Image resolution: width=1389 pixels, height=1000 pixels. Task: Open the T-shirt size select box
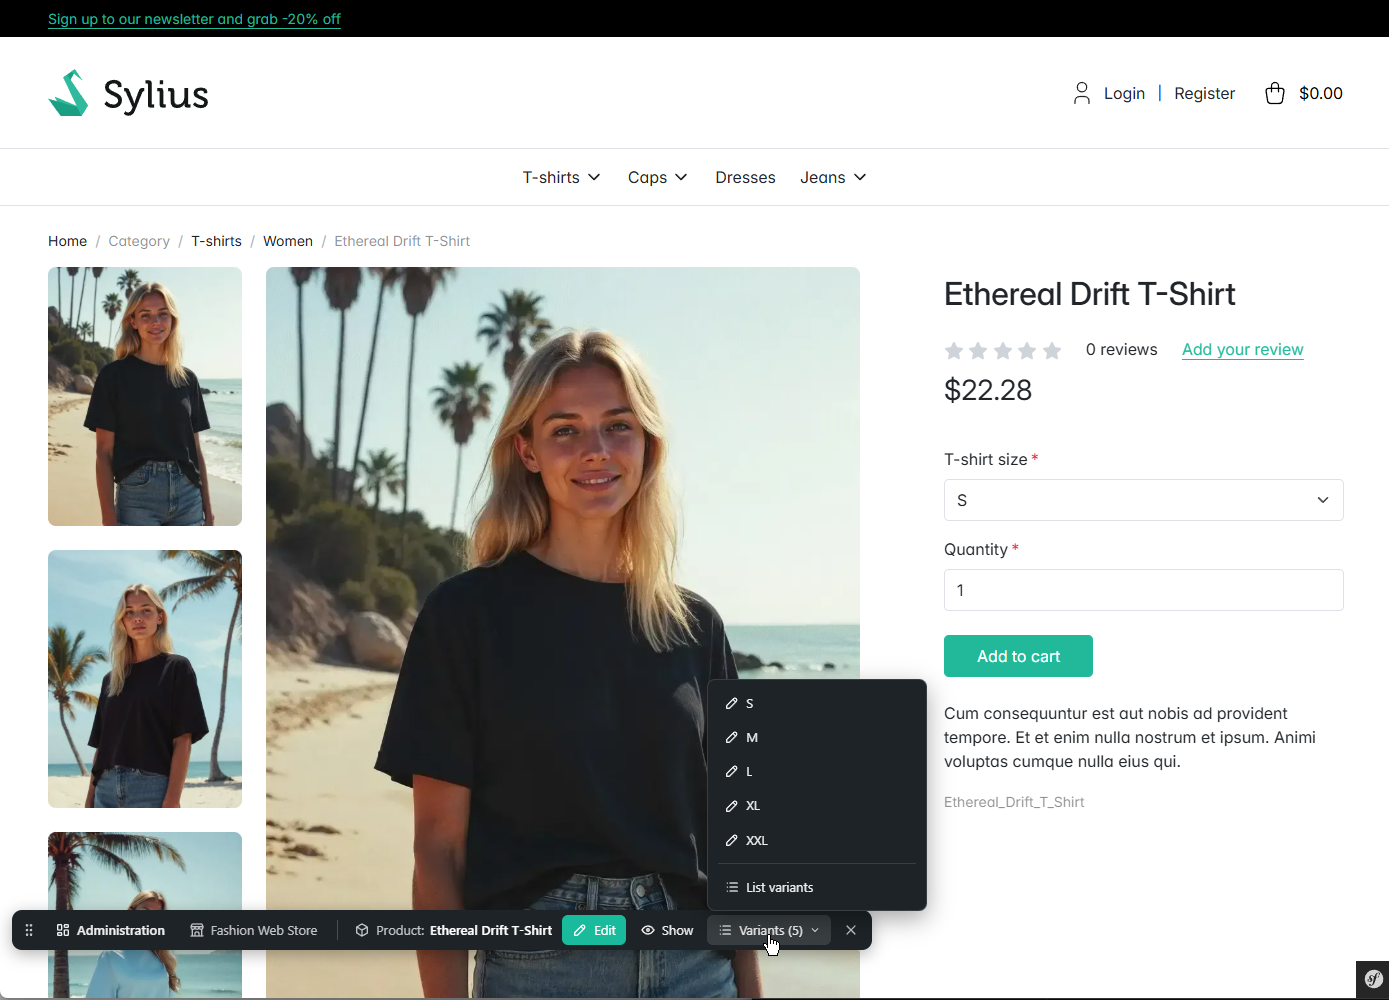[1143, 500]
